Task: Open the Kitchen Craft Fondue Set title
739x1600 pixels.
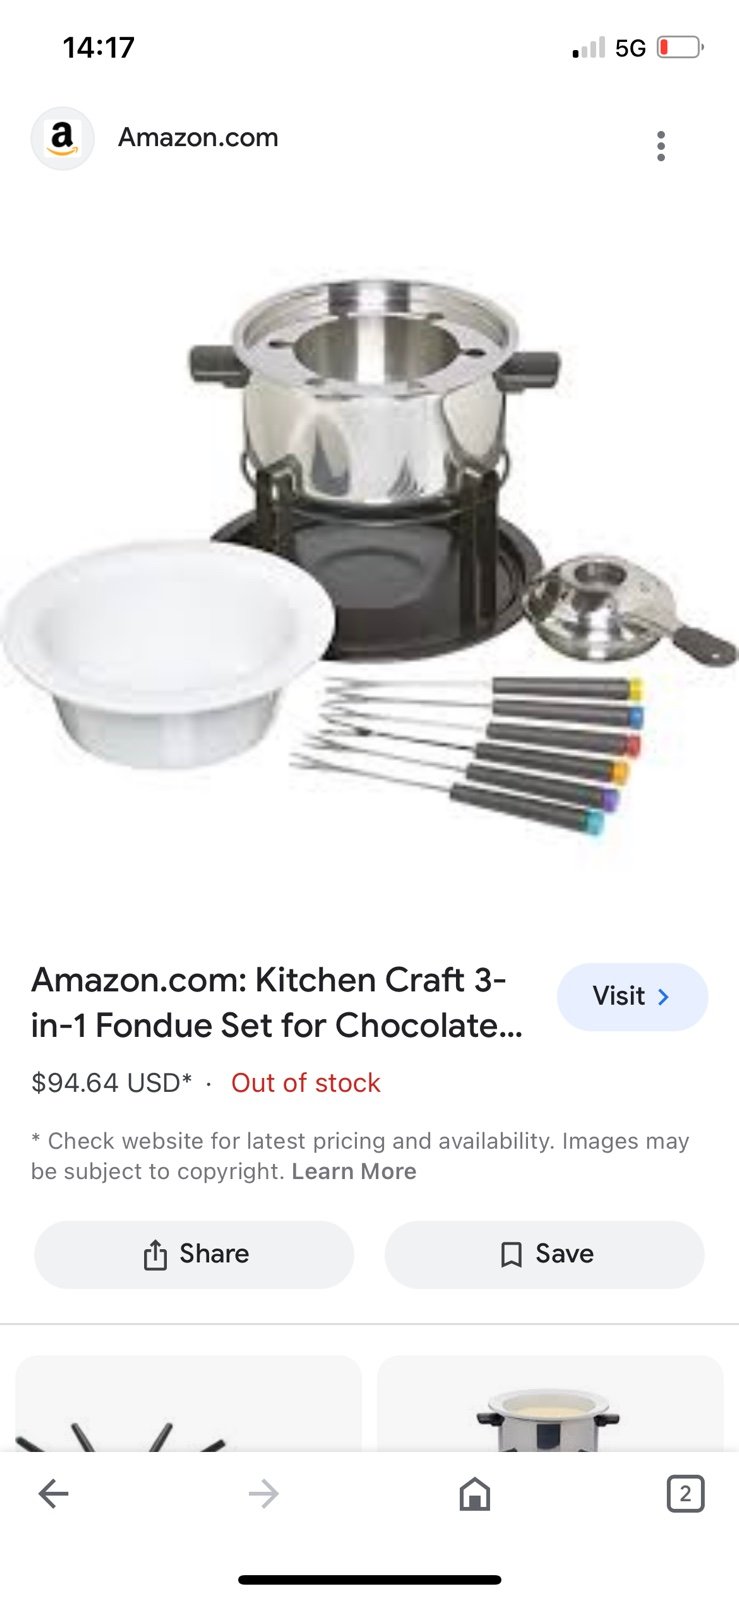Action: point(277,1002)
